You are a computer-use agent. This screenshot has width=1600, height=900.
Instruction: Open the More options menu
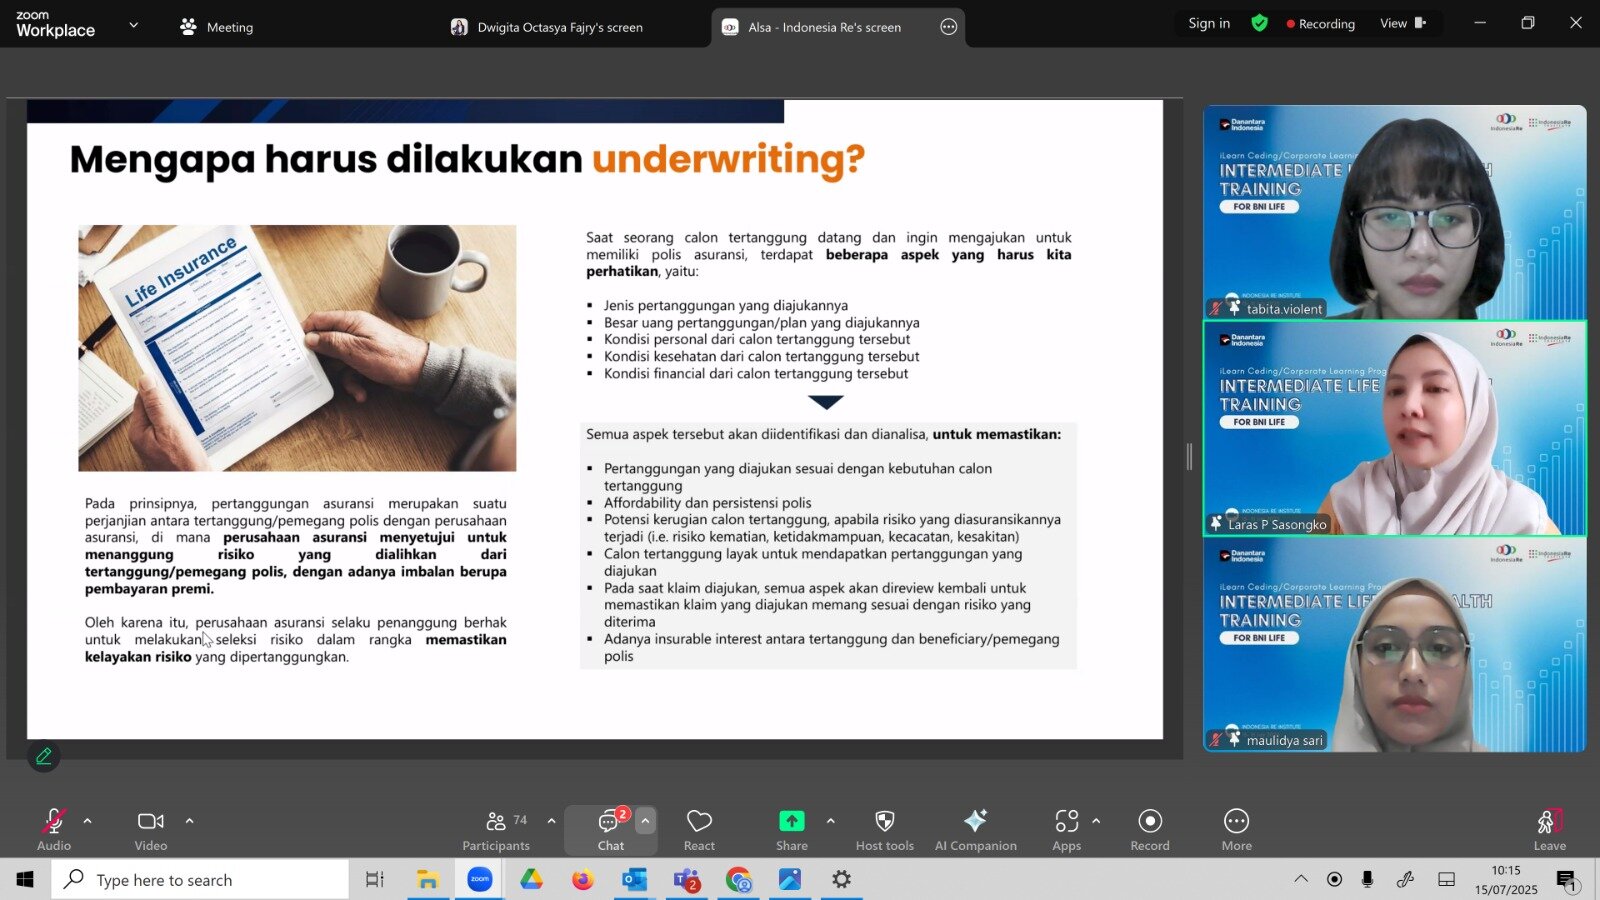click(x=1237, y=830)
